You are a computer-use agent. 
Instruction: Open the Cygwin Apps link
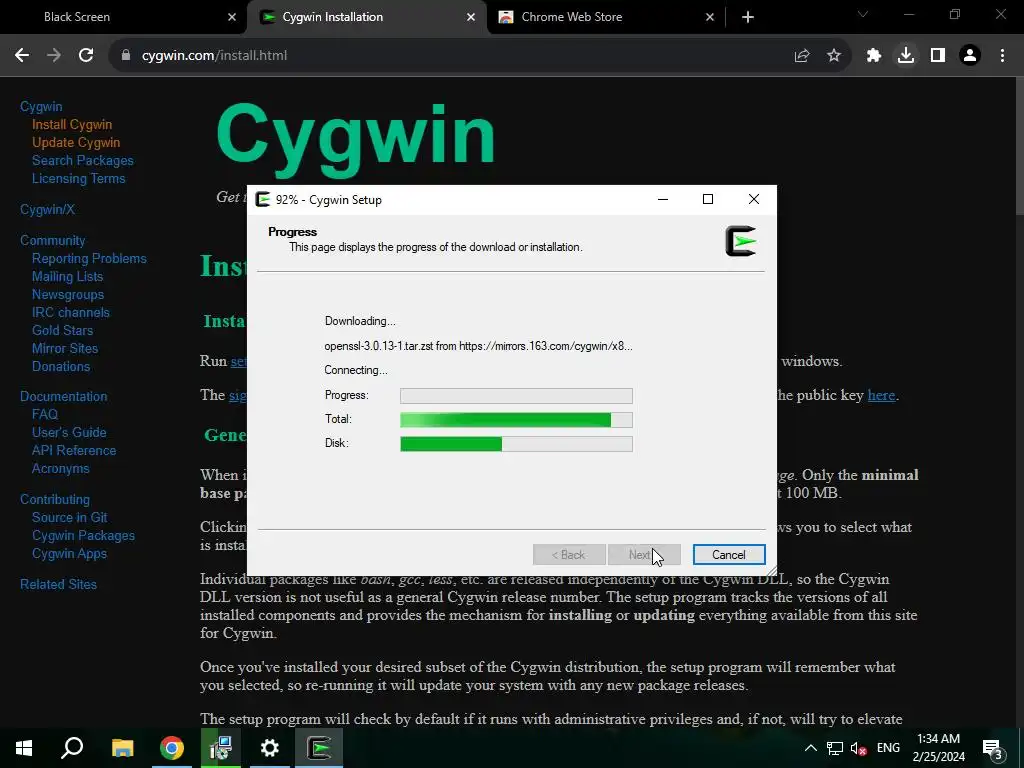coord(69,553)
